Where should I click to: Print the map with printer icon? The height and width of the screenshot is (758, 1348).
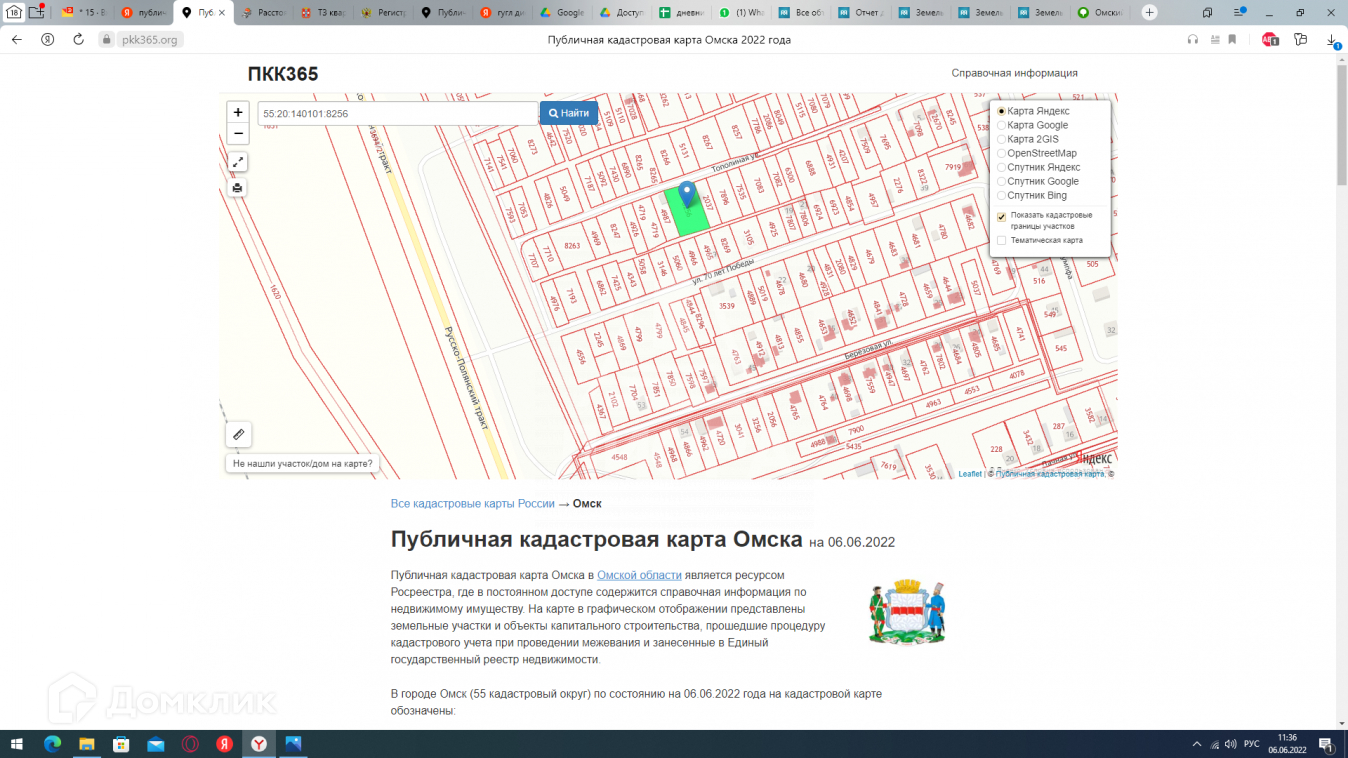[238, 188]
